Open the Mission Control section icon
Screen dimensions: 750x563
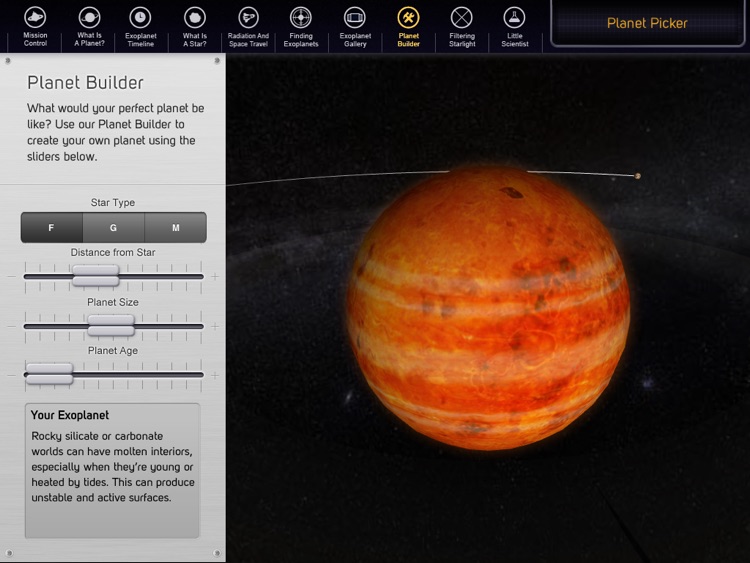click(35, 18)
